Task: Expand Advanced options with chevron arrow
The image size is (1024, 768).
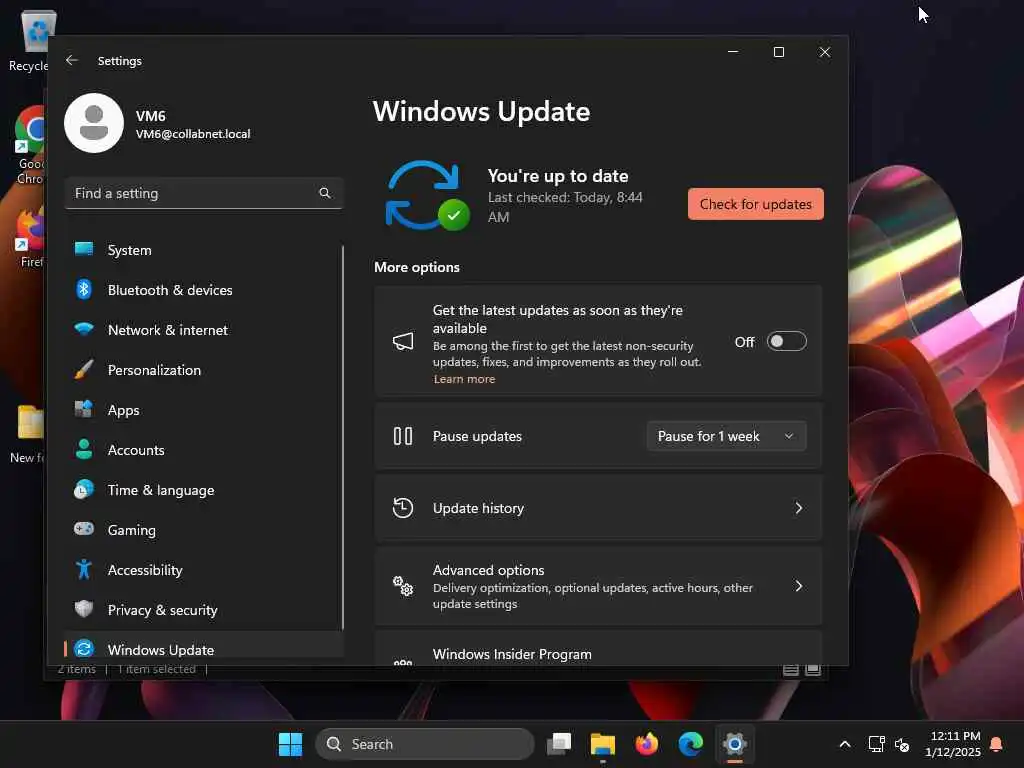Action: coord(799,586)
